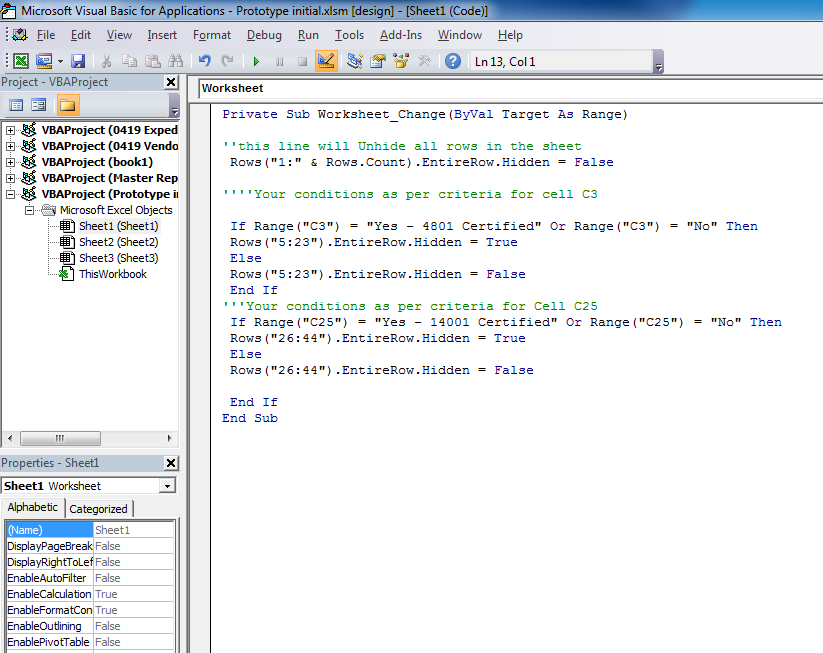The height and width of the screenshot is (653, 823).
Task: Close the Project - VBAProject pane
Action: click(x=171, y=82)
